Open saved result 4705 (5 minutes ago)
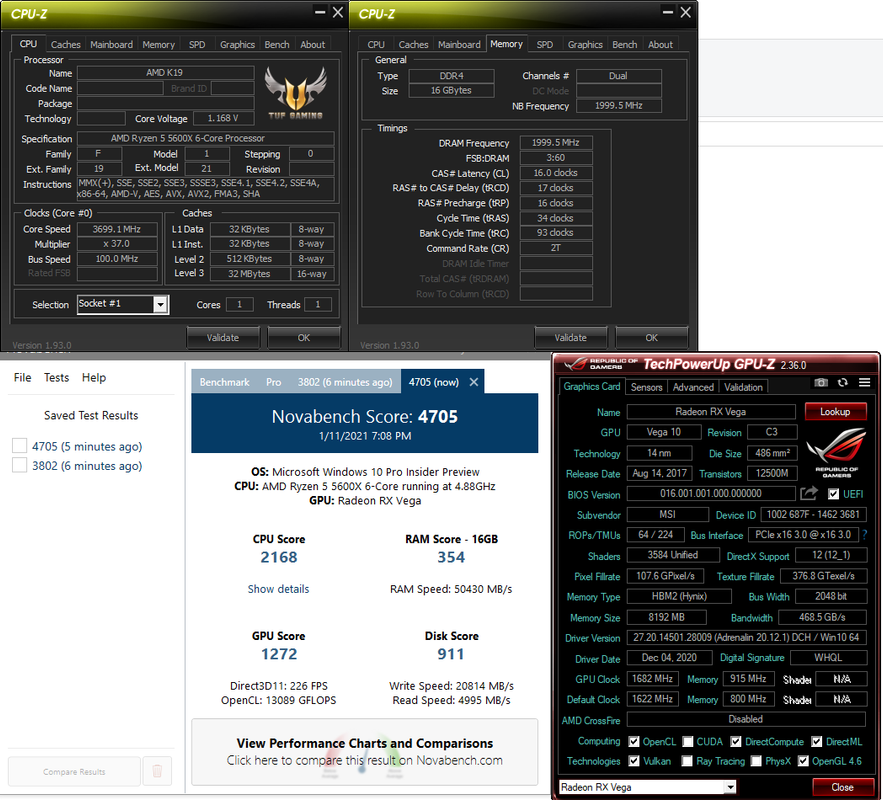 (87, 446)
